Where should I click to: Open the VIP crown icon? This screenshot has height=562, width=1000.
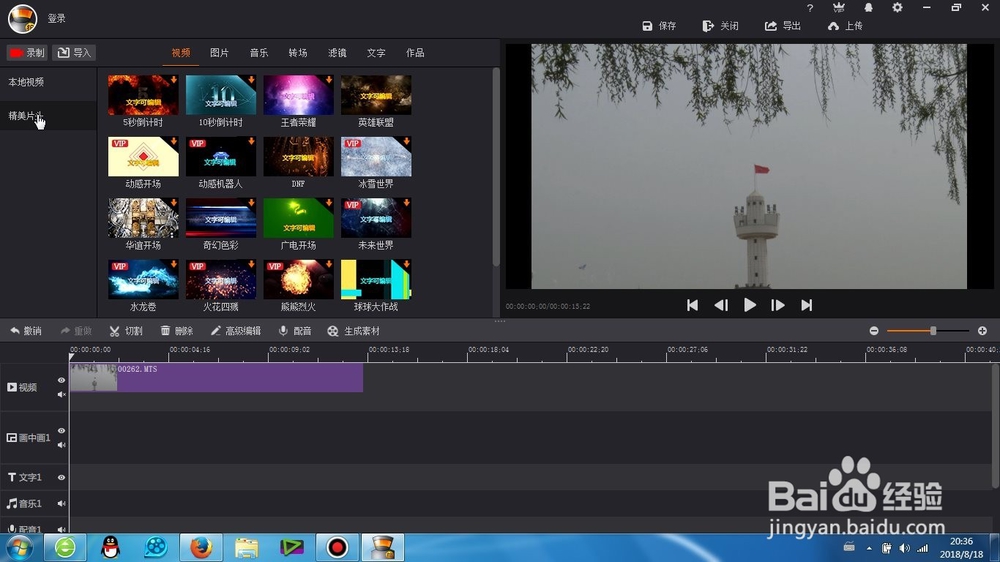839,8
